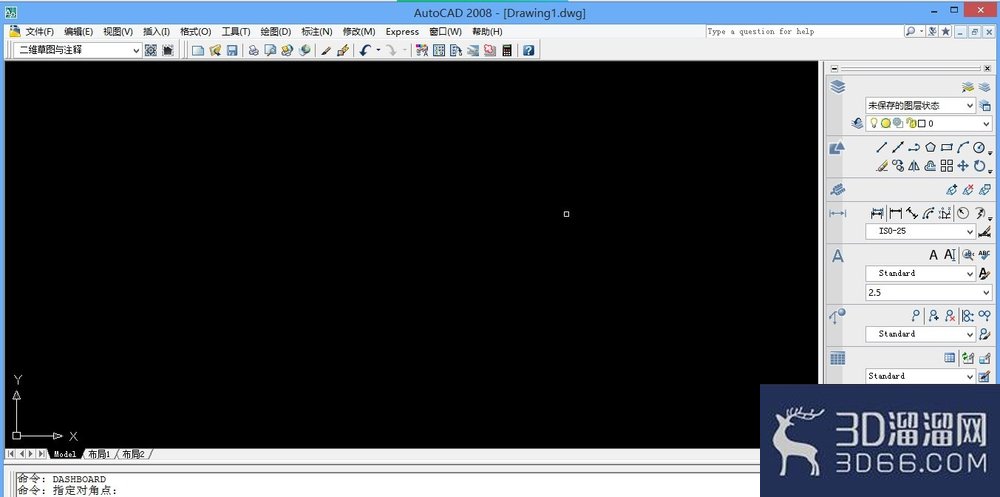Switch to the 布局1 layout tab
Image resolution: width=1000 pixels, height=497 pixels.
(99, 454)
